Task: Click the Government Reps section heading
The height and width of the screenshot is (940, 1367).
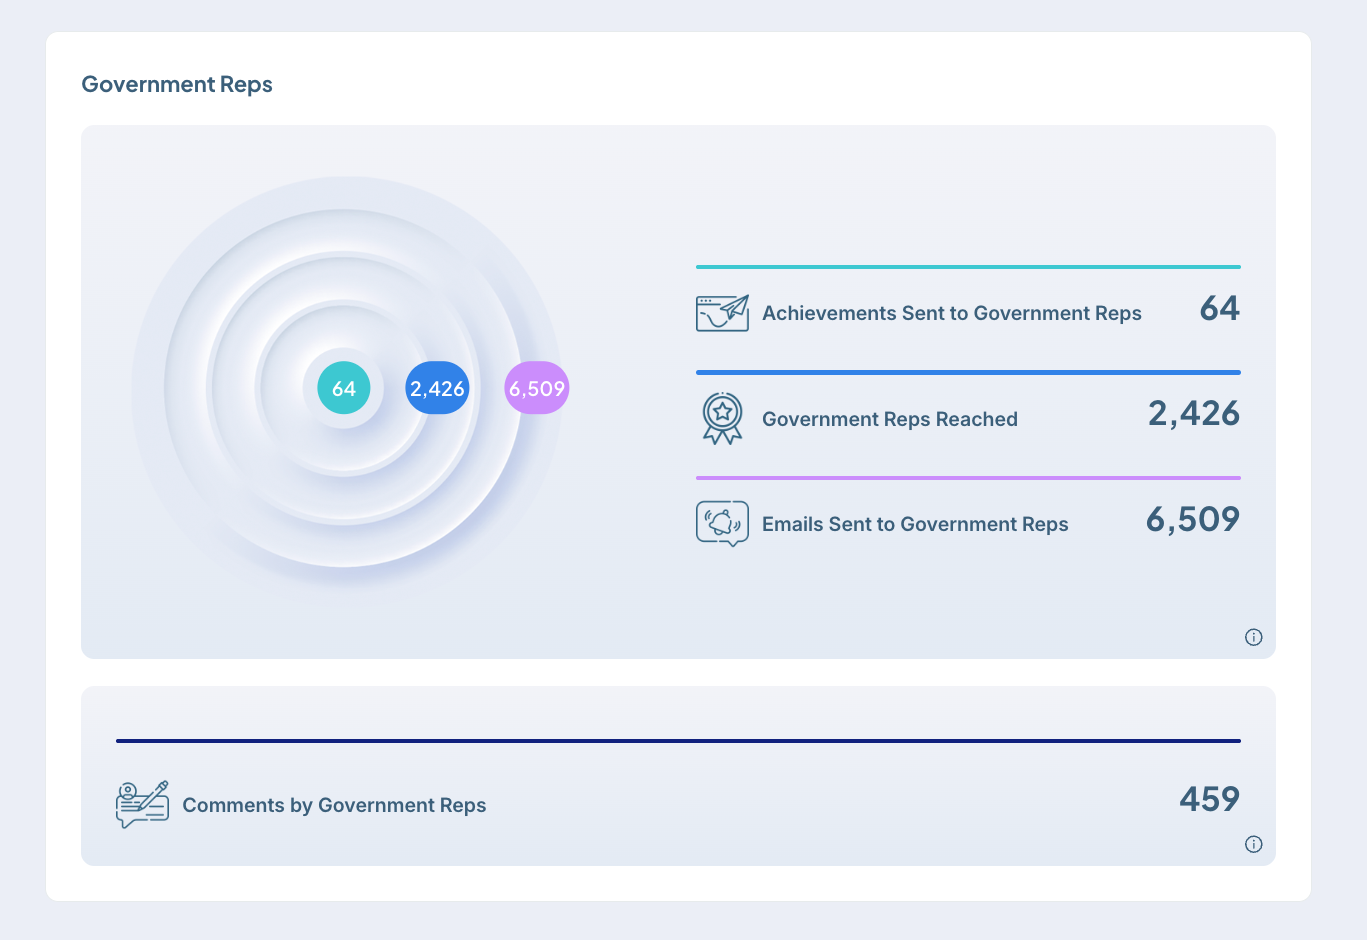Action: click(x=177, y=84)
